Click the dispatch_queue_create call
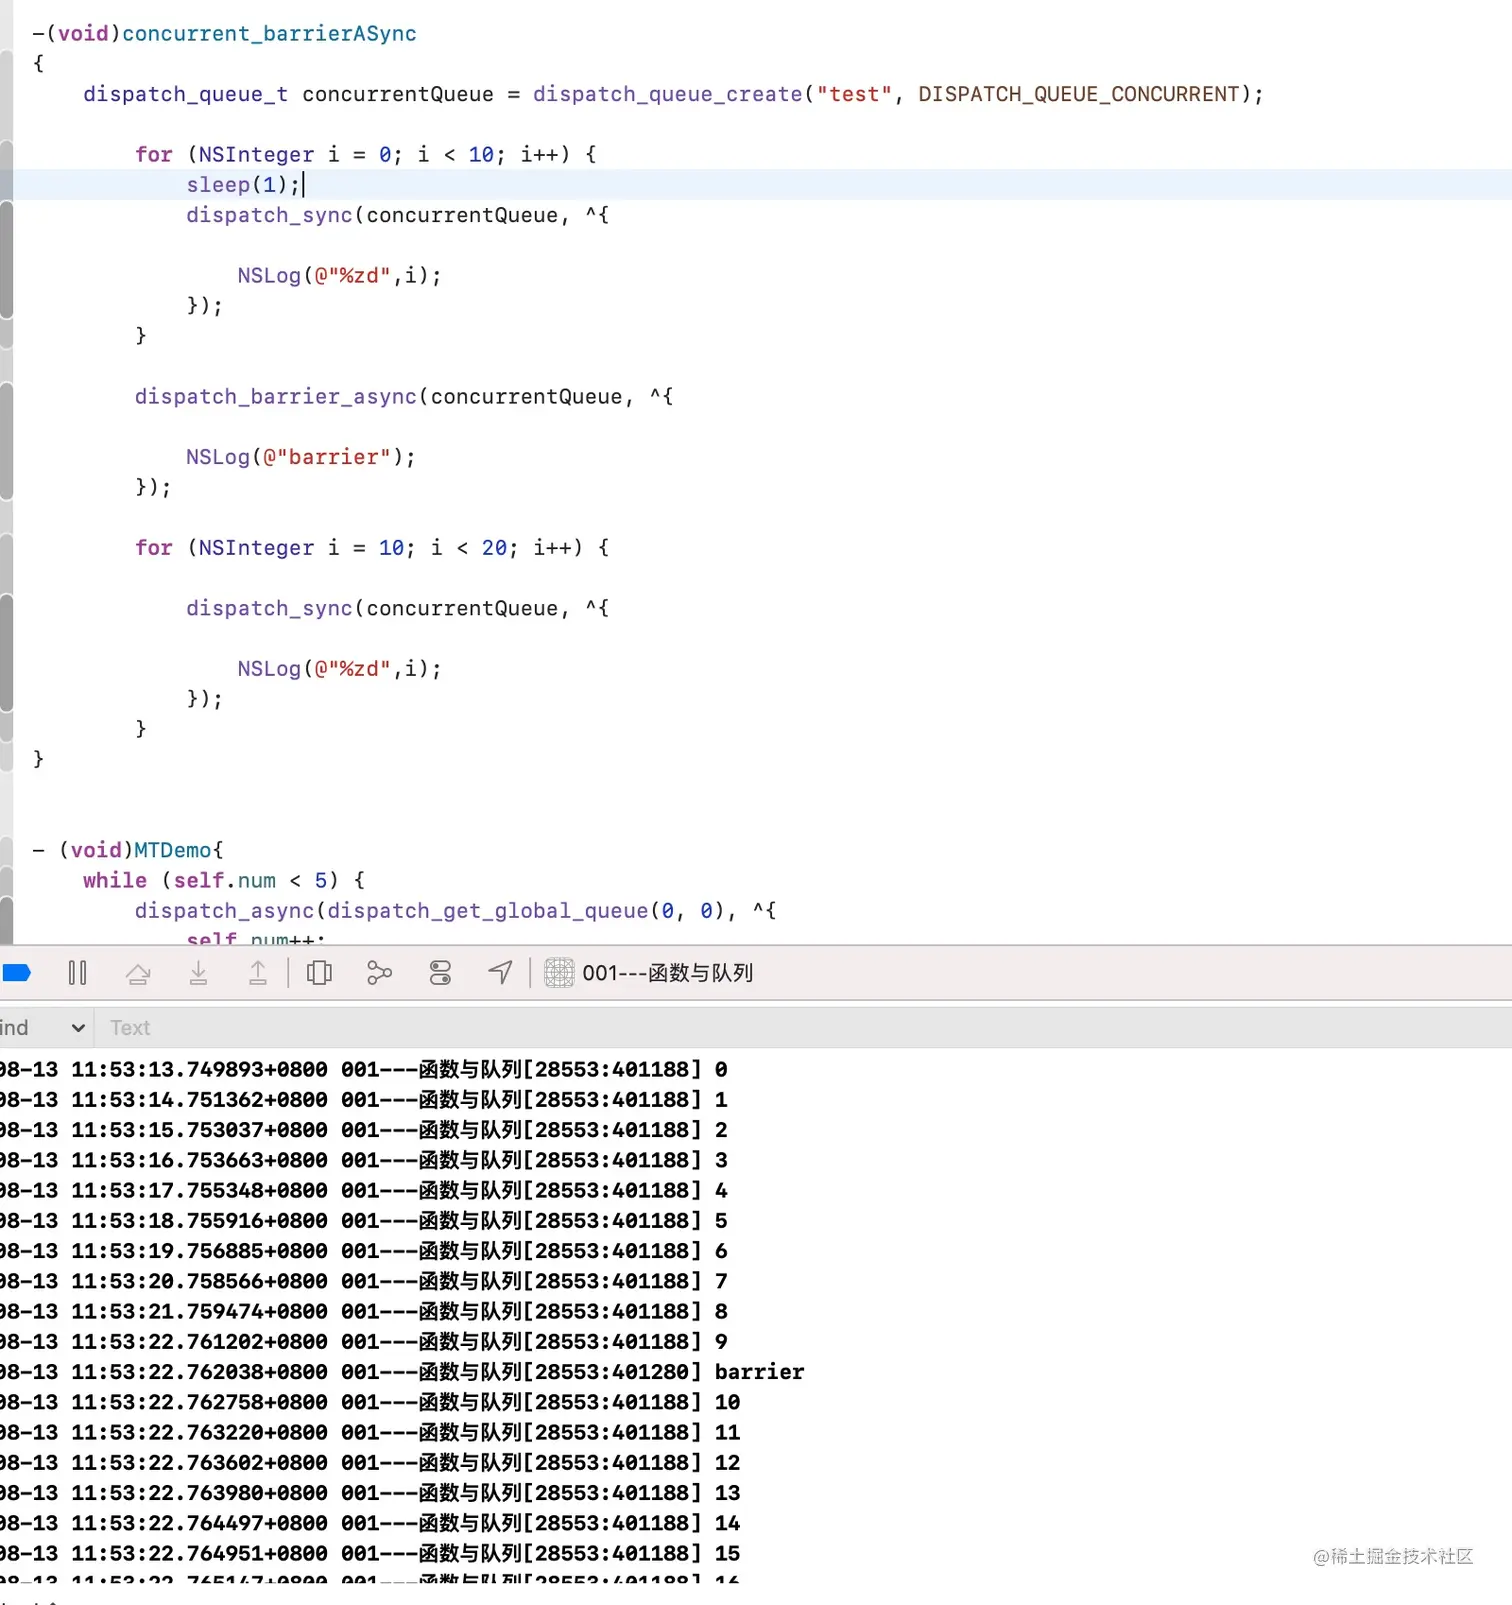Viewport: 1512px width, 1605px height. tap(668, 94)
